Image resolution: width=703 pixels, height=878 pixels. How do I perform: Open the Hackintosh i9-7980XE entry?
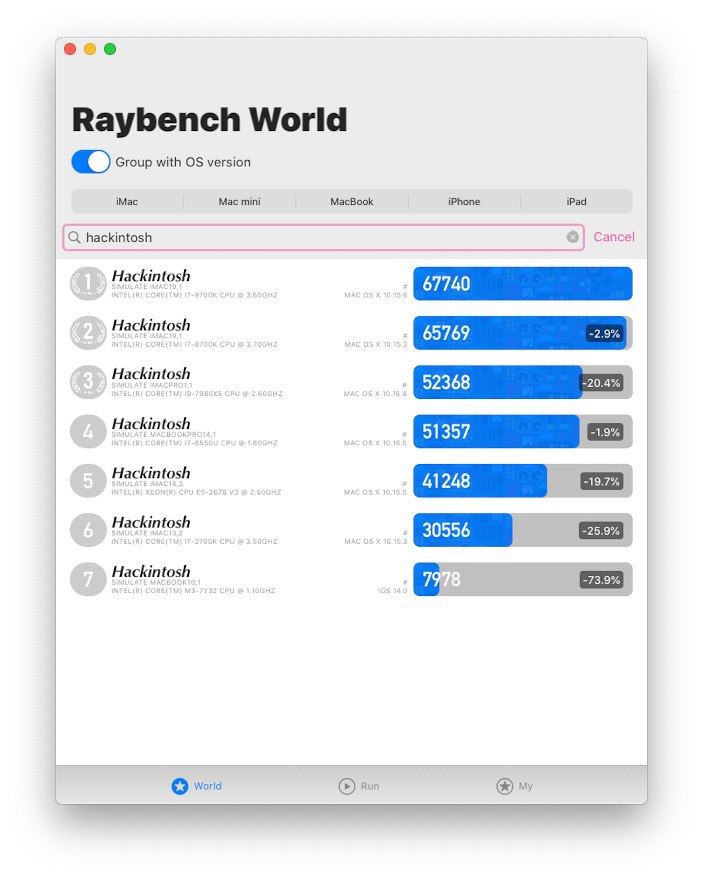[351, 382]
